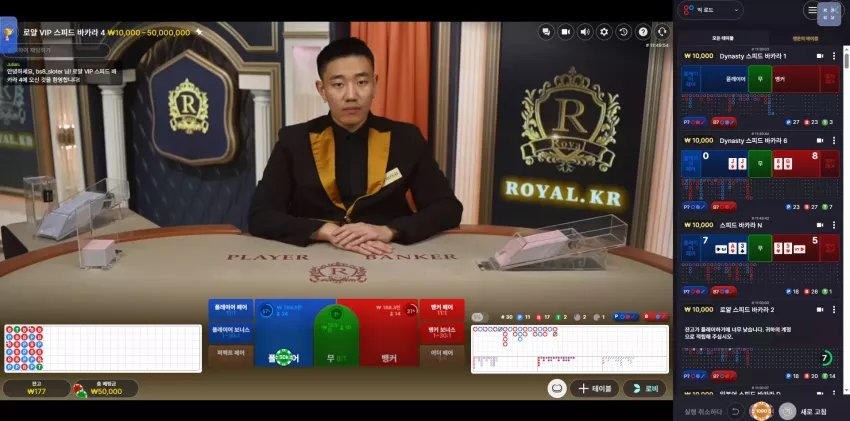
Task: Open more options for Dynasty 스피드 바카라 1
Action: (834, 56)
